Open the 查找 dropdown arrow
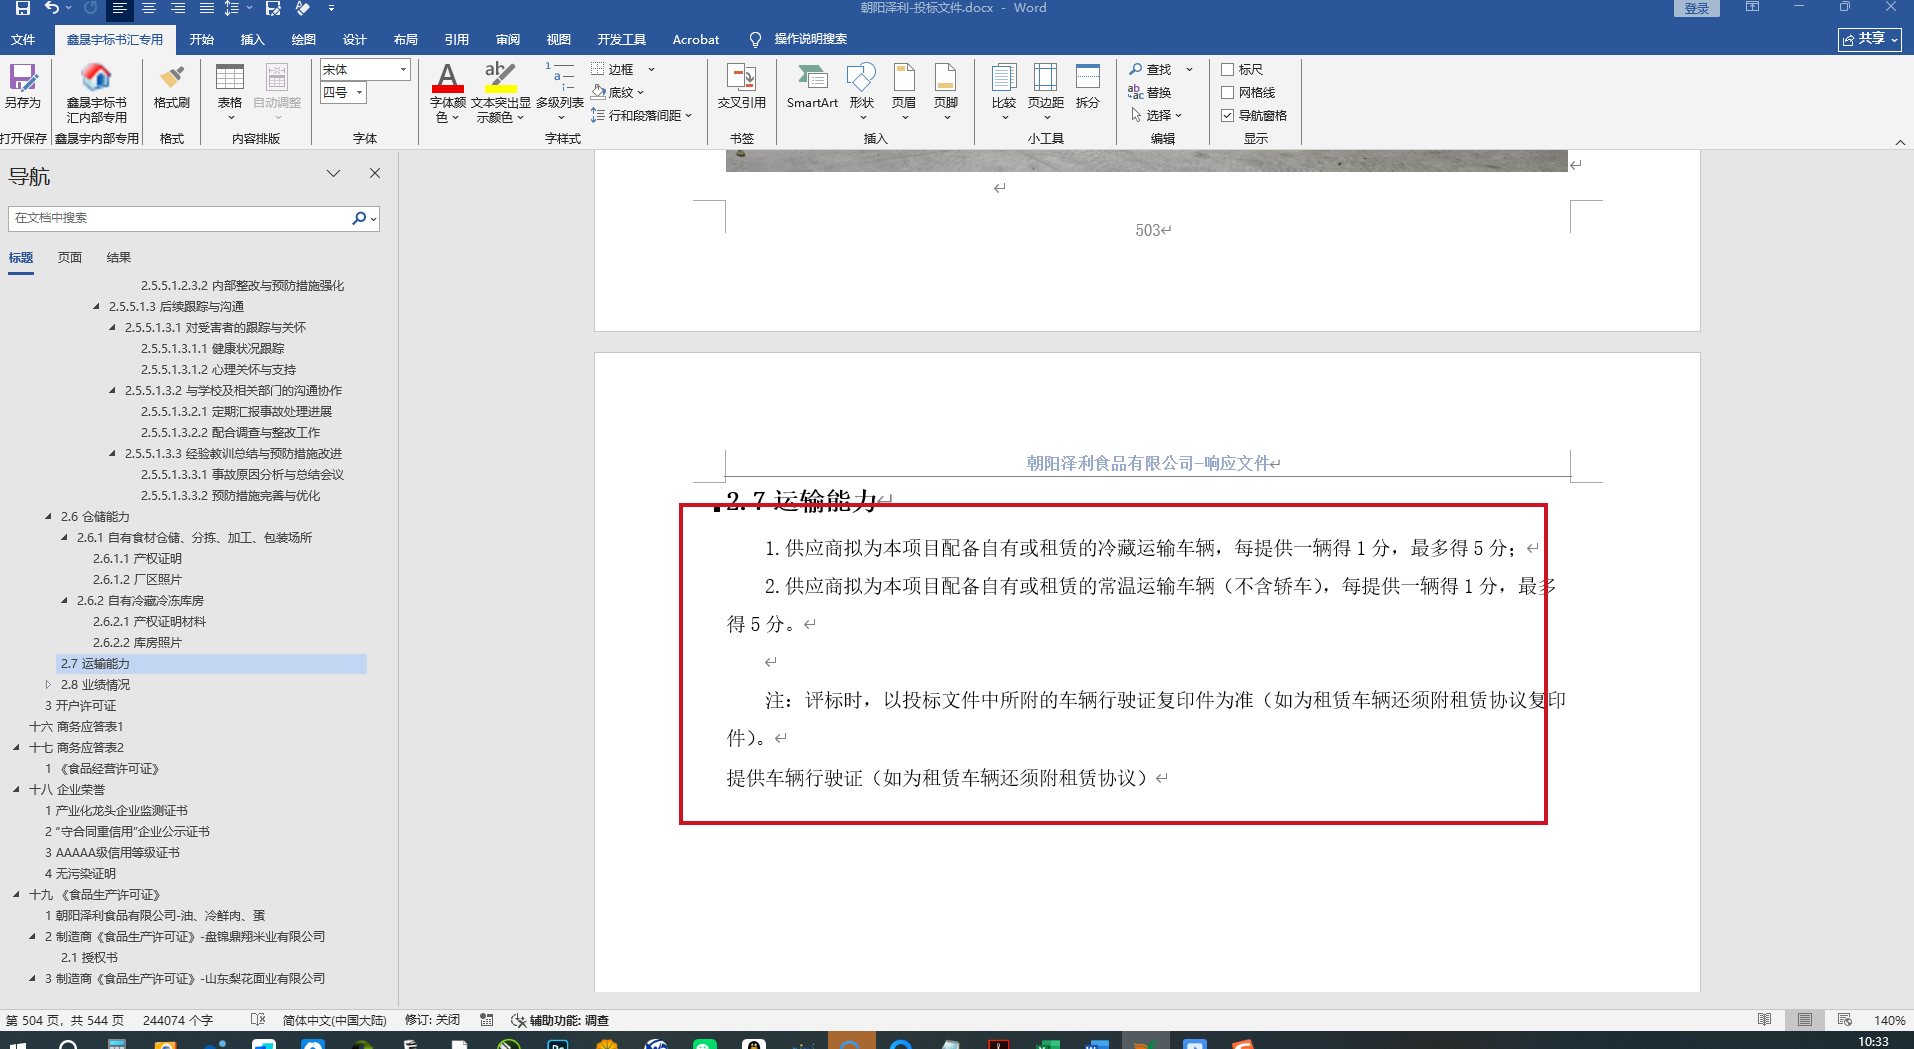Image resolution: width=1914 pixels, height=1049 pixels. [1189, 69]
